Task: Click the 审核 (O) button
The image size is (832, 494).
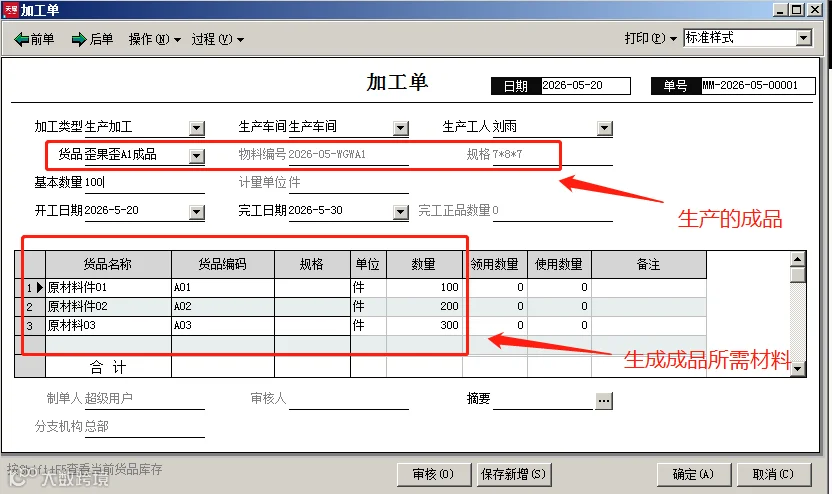Action: coord(434,474)
